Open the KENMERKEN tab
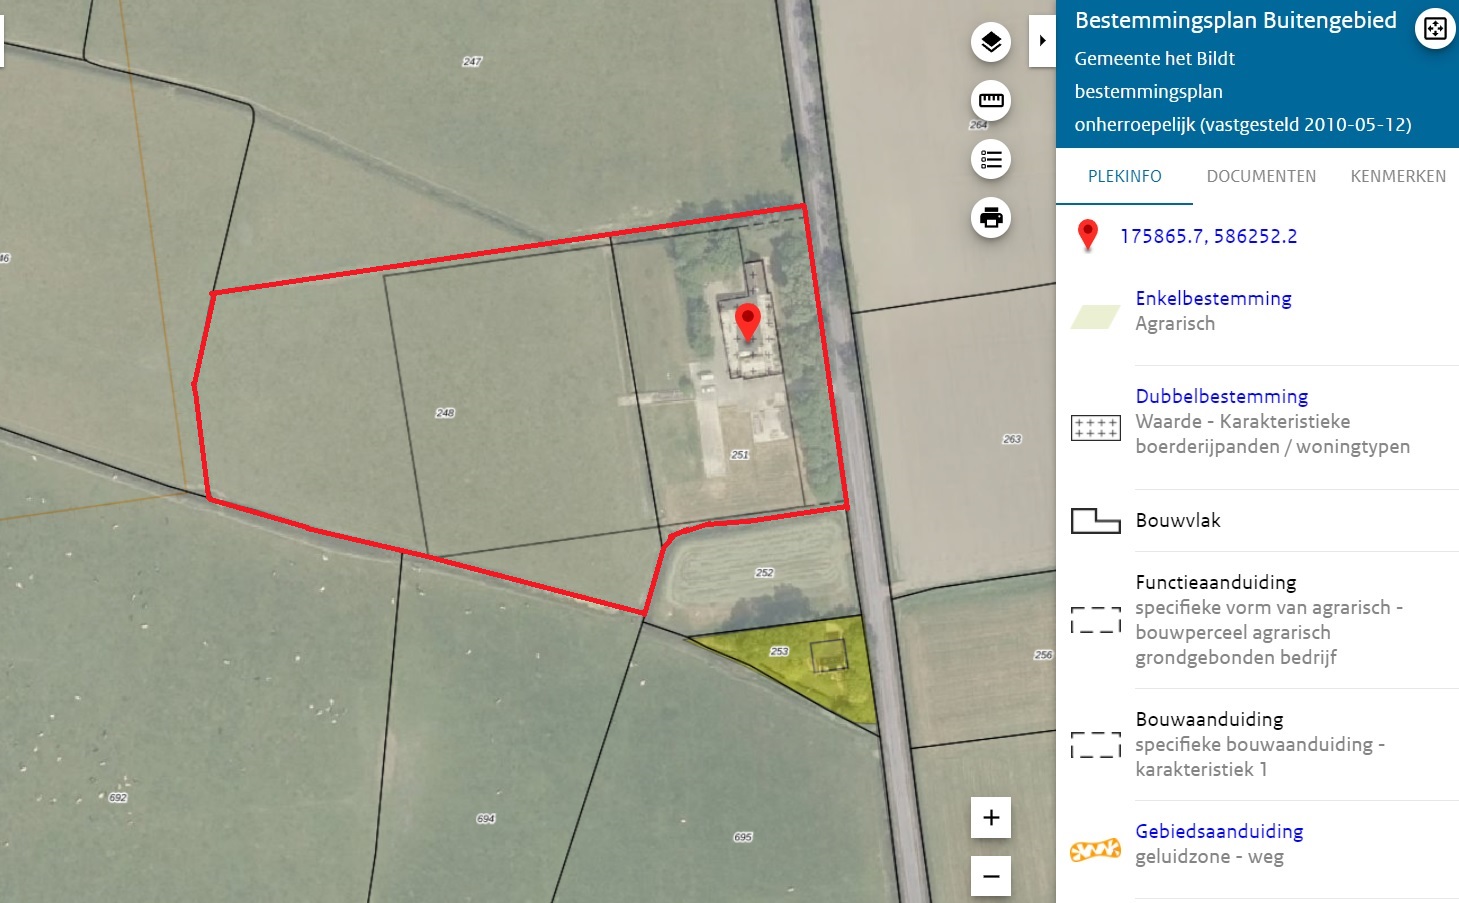Viewport: 1459px width, 903px height. point(1398,176)
